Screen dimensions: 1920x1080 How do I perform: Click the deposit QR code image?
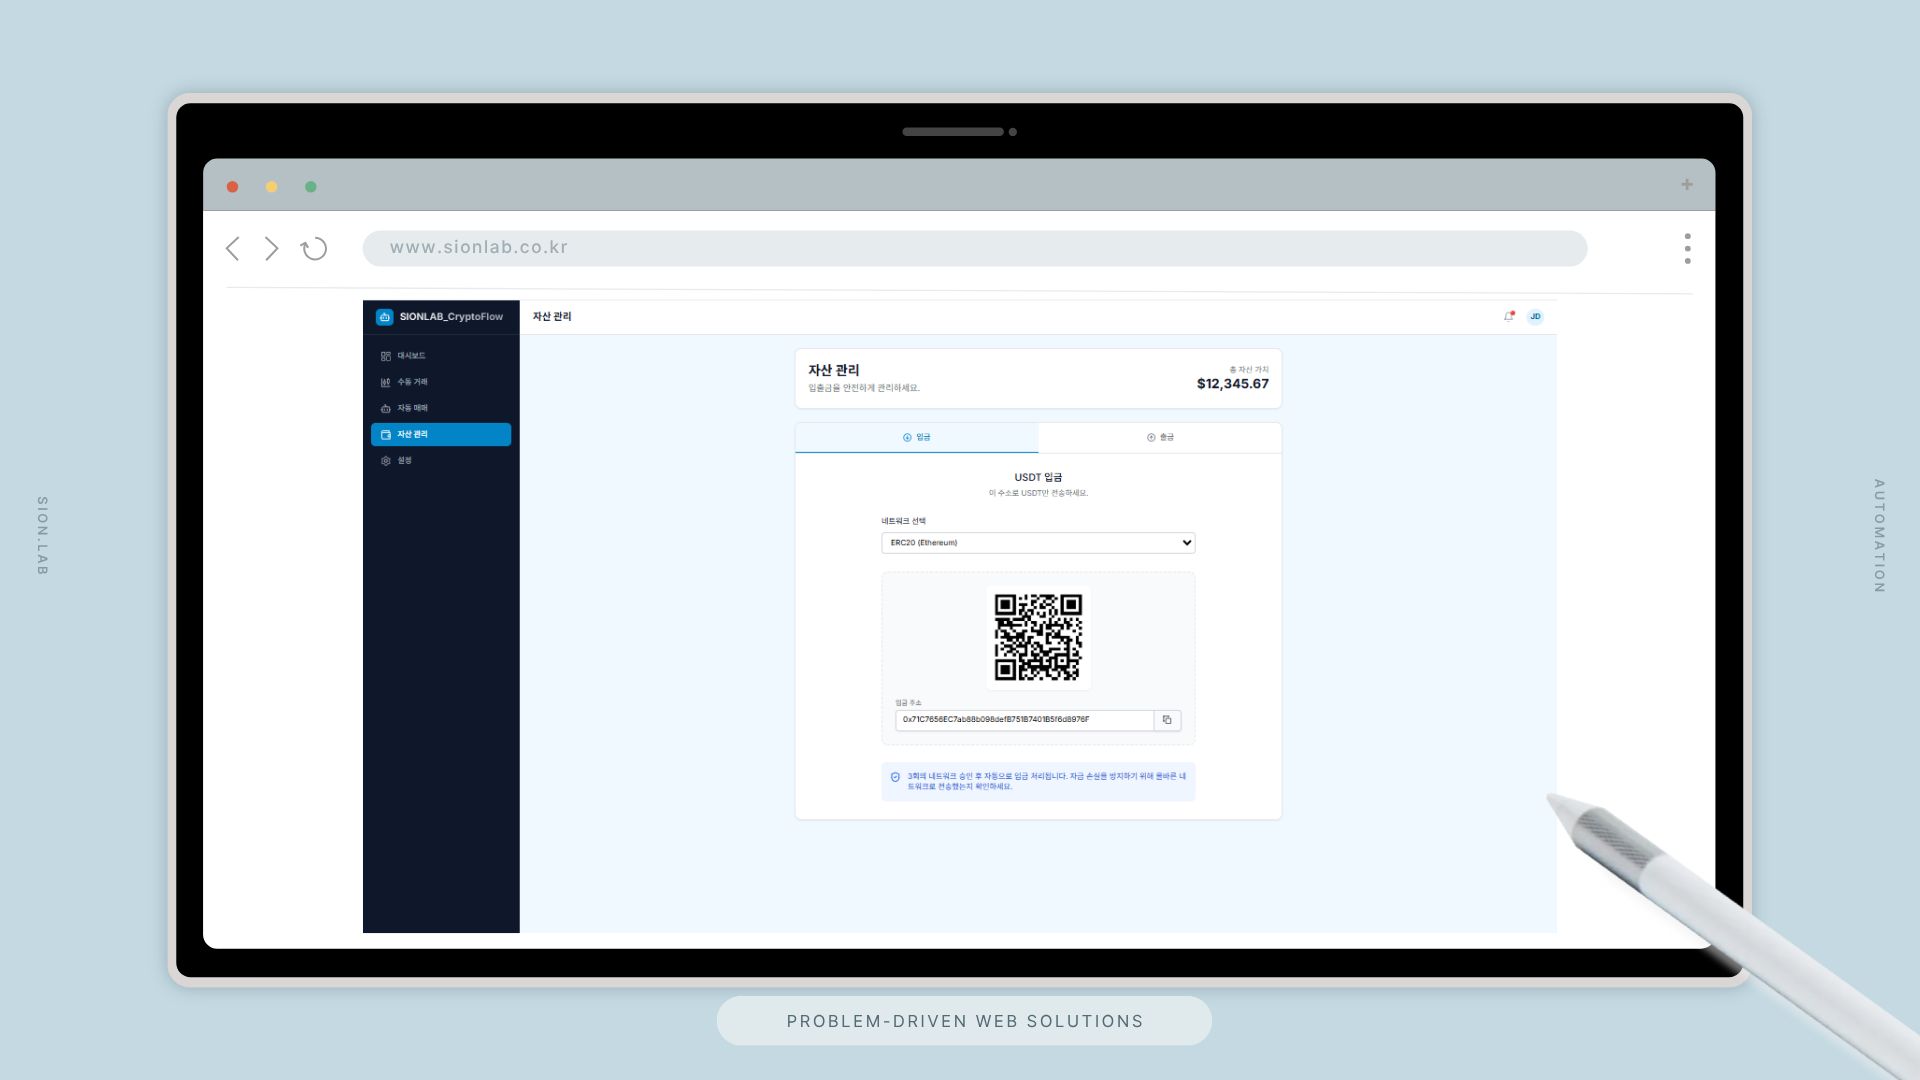(x=1038, y=637)
